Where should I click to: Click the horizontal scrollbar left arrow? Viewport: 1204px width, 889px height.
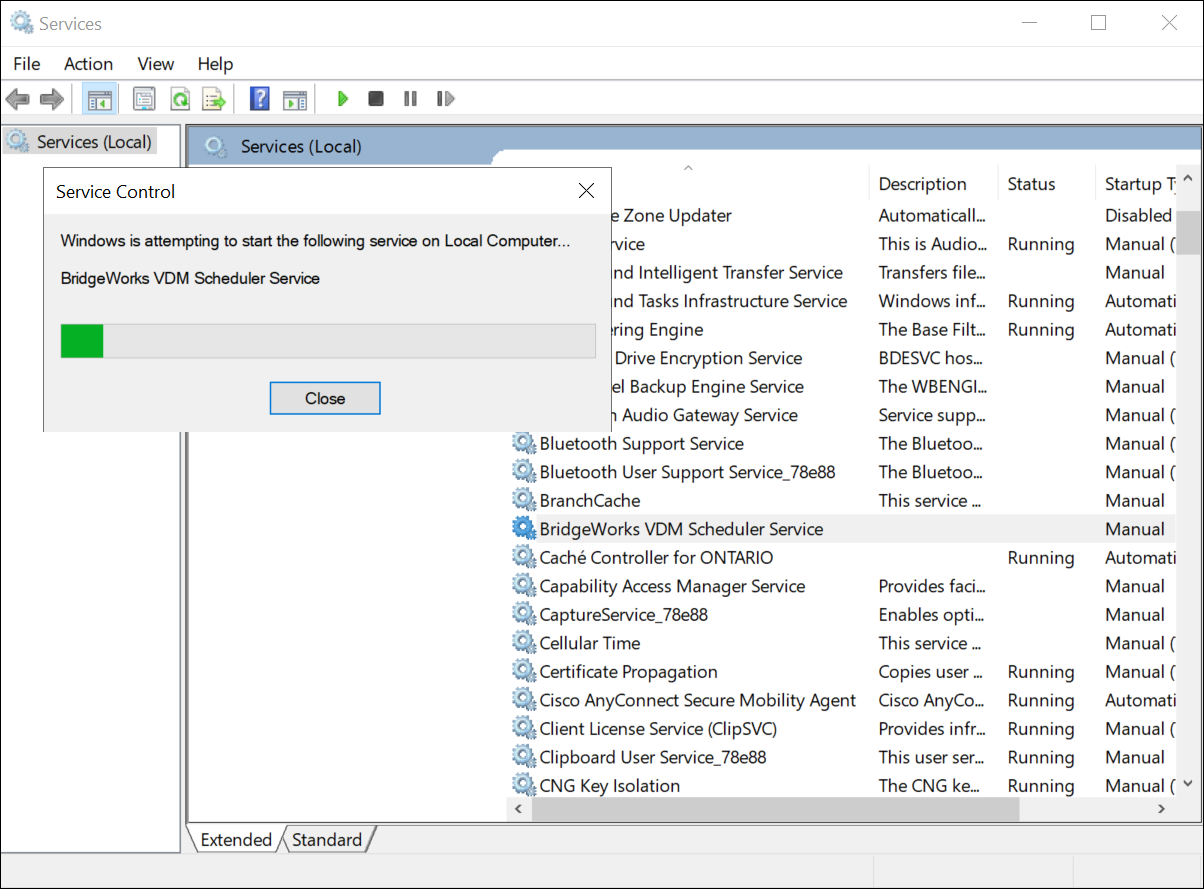[x=518, y=809]
